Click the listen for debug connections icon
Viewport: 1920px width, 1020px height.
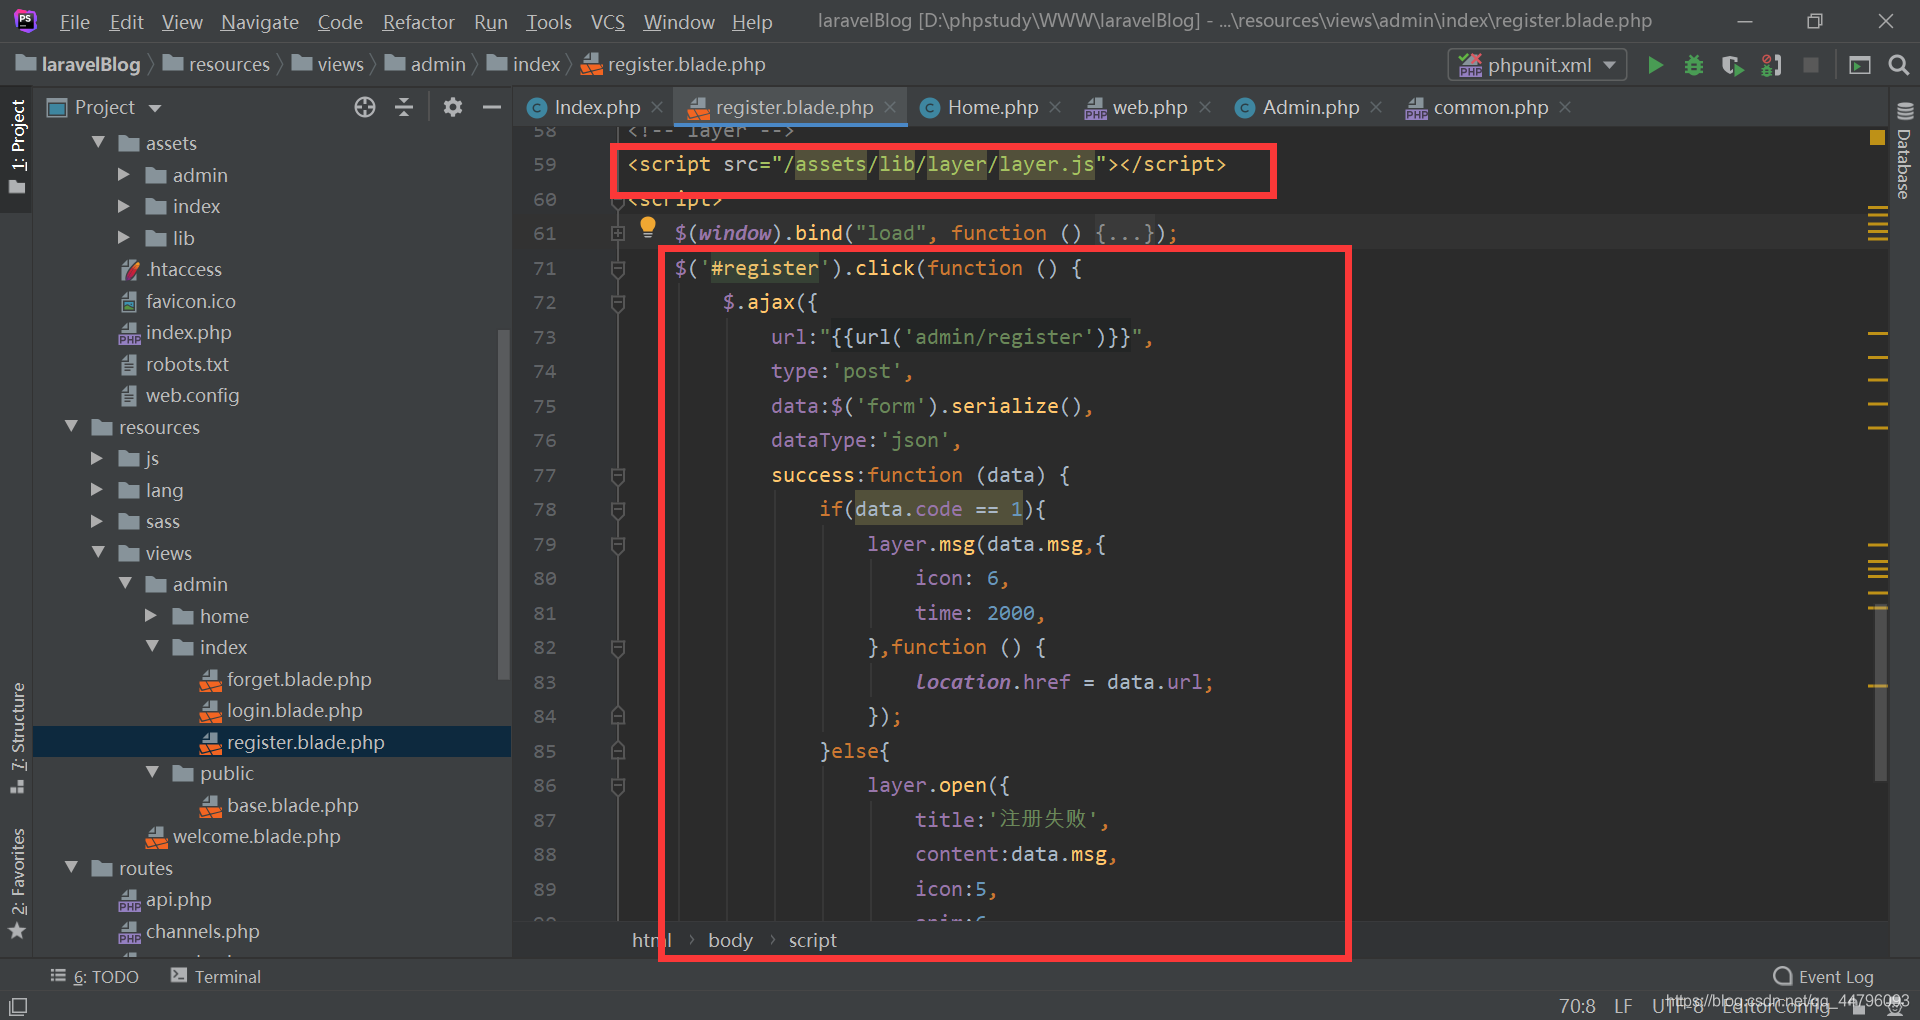pos(1772,65)
